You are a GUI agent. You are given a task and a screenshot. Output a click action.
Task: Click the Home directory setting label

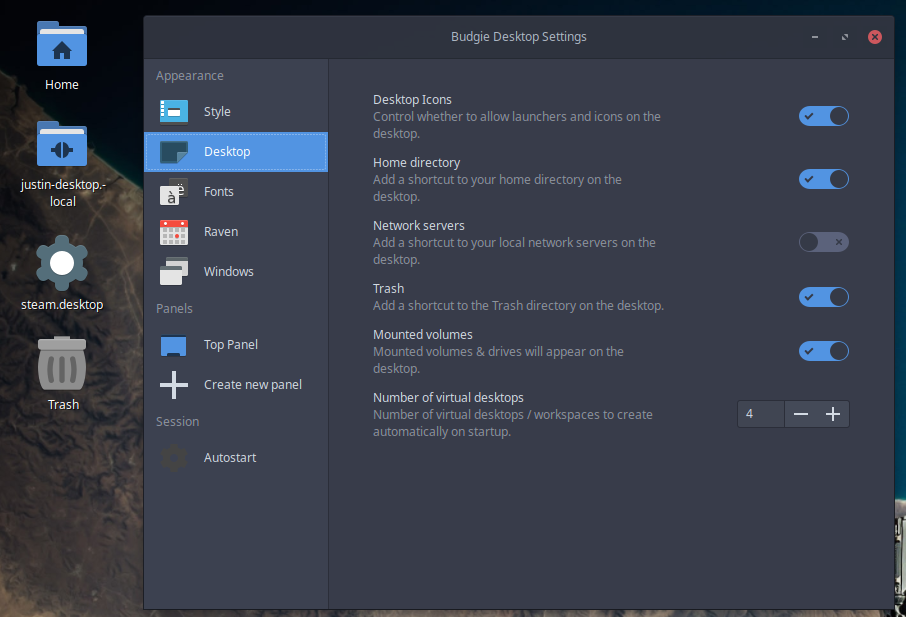(417, 162)
